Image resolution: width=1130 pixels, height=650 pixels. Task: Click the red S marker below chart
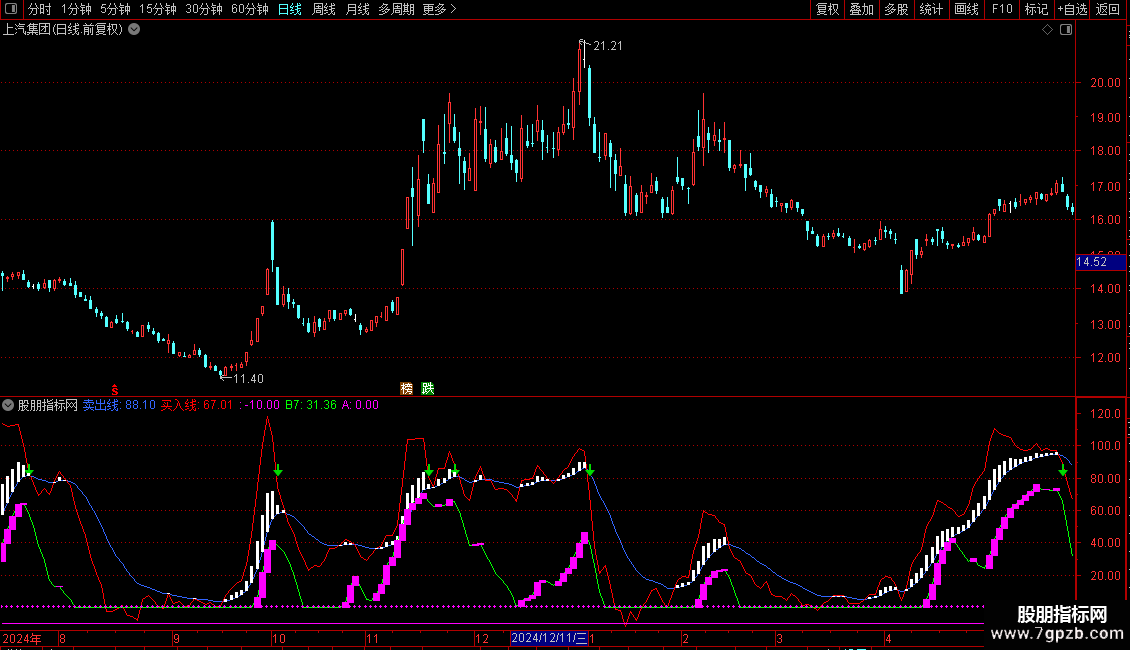[115, 390]
